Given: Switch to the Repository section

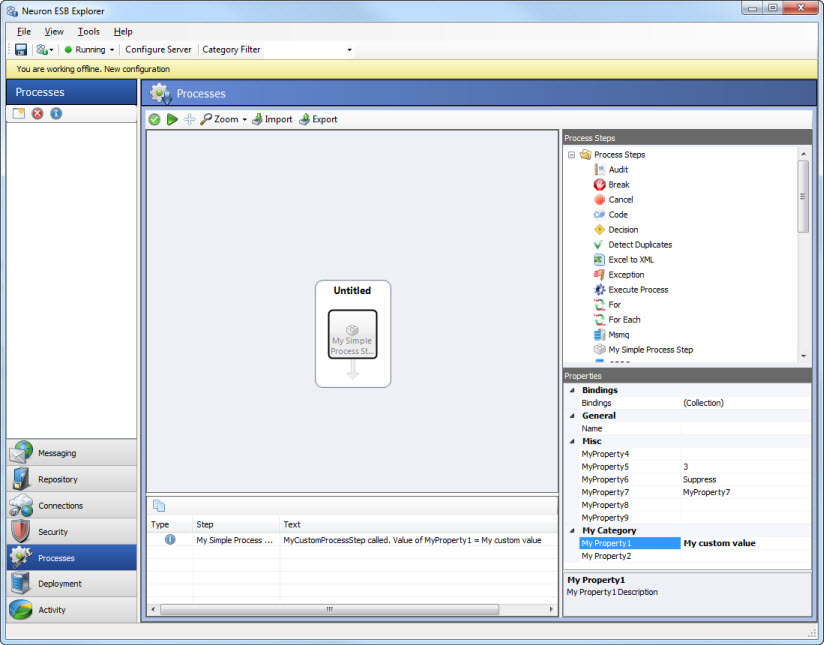Looking at the screenshot, I should coord(71,479).
